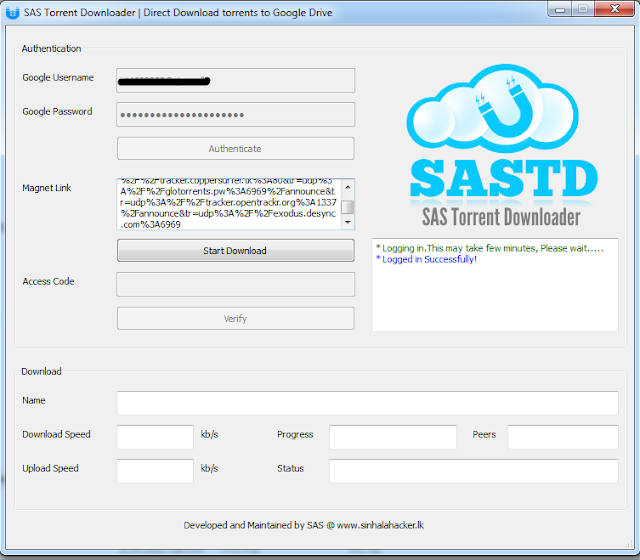This screenshot has height=560, width=640.
Task: Click the download Name field
Action: pos(367,403)
